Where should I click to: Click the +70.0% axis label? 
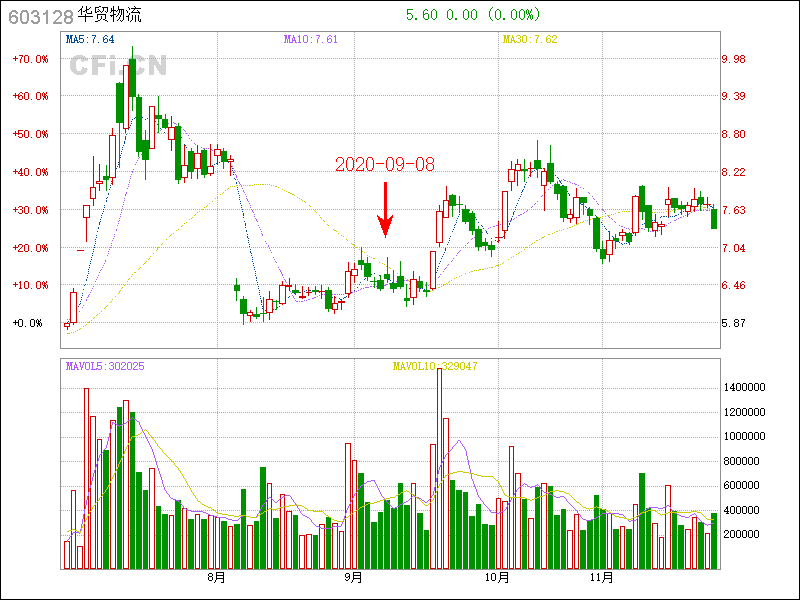point(31,59)
